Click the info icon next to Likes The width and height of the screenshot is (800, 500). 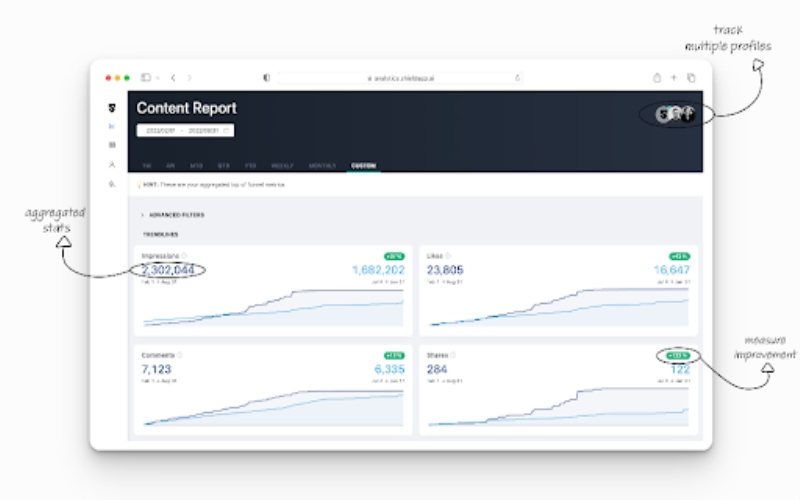[451, 256]
